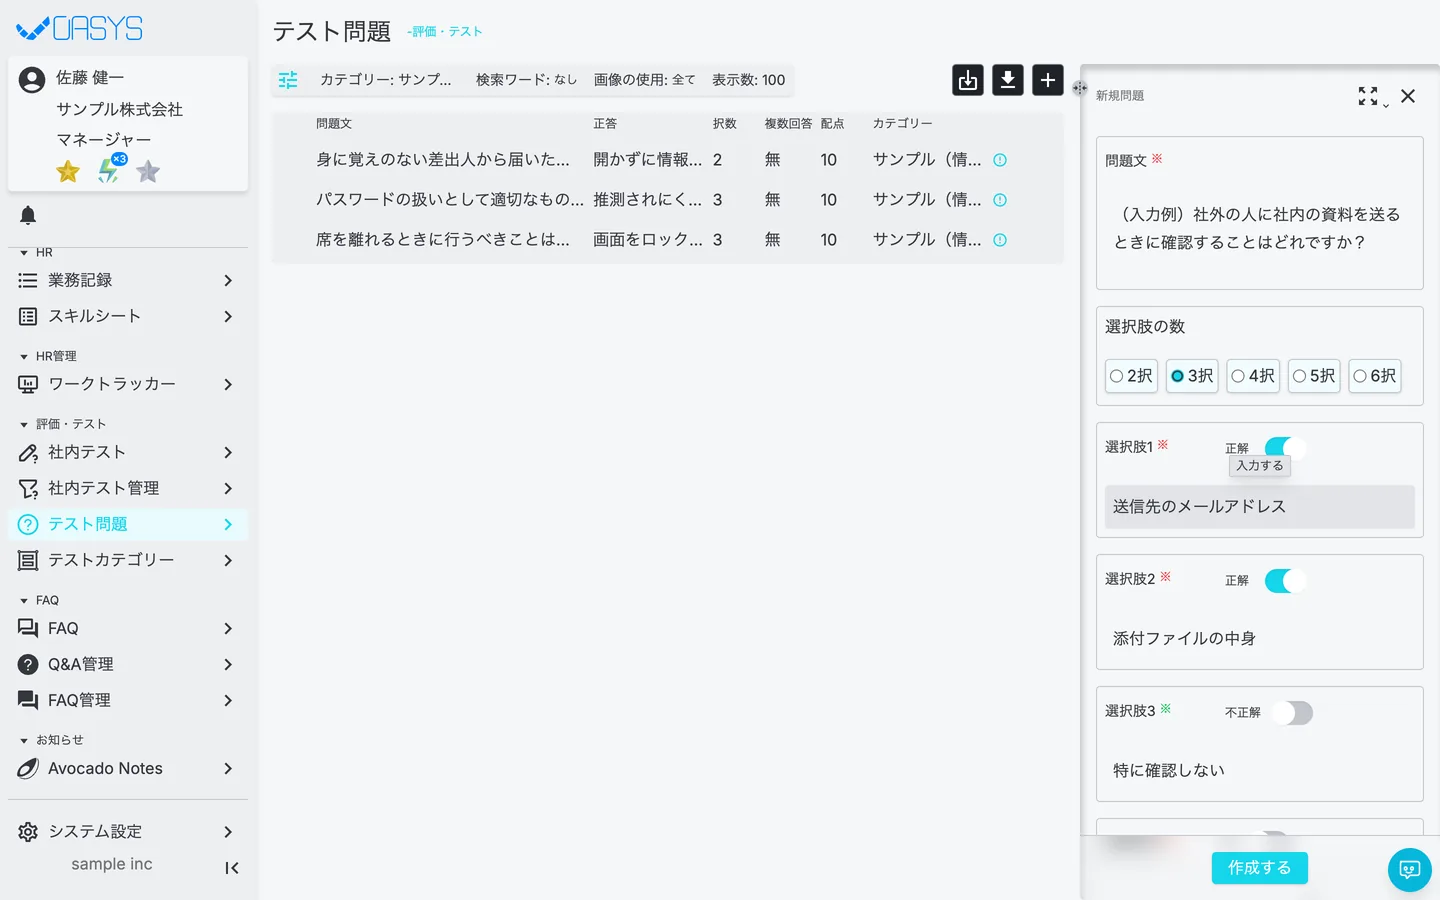Click the info icon on 席を離れる row

(1000, 240)
